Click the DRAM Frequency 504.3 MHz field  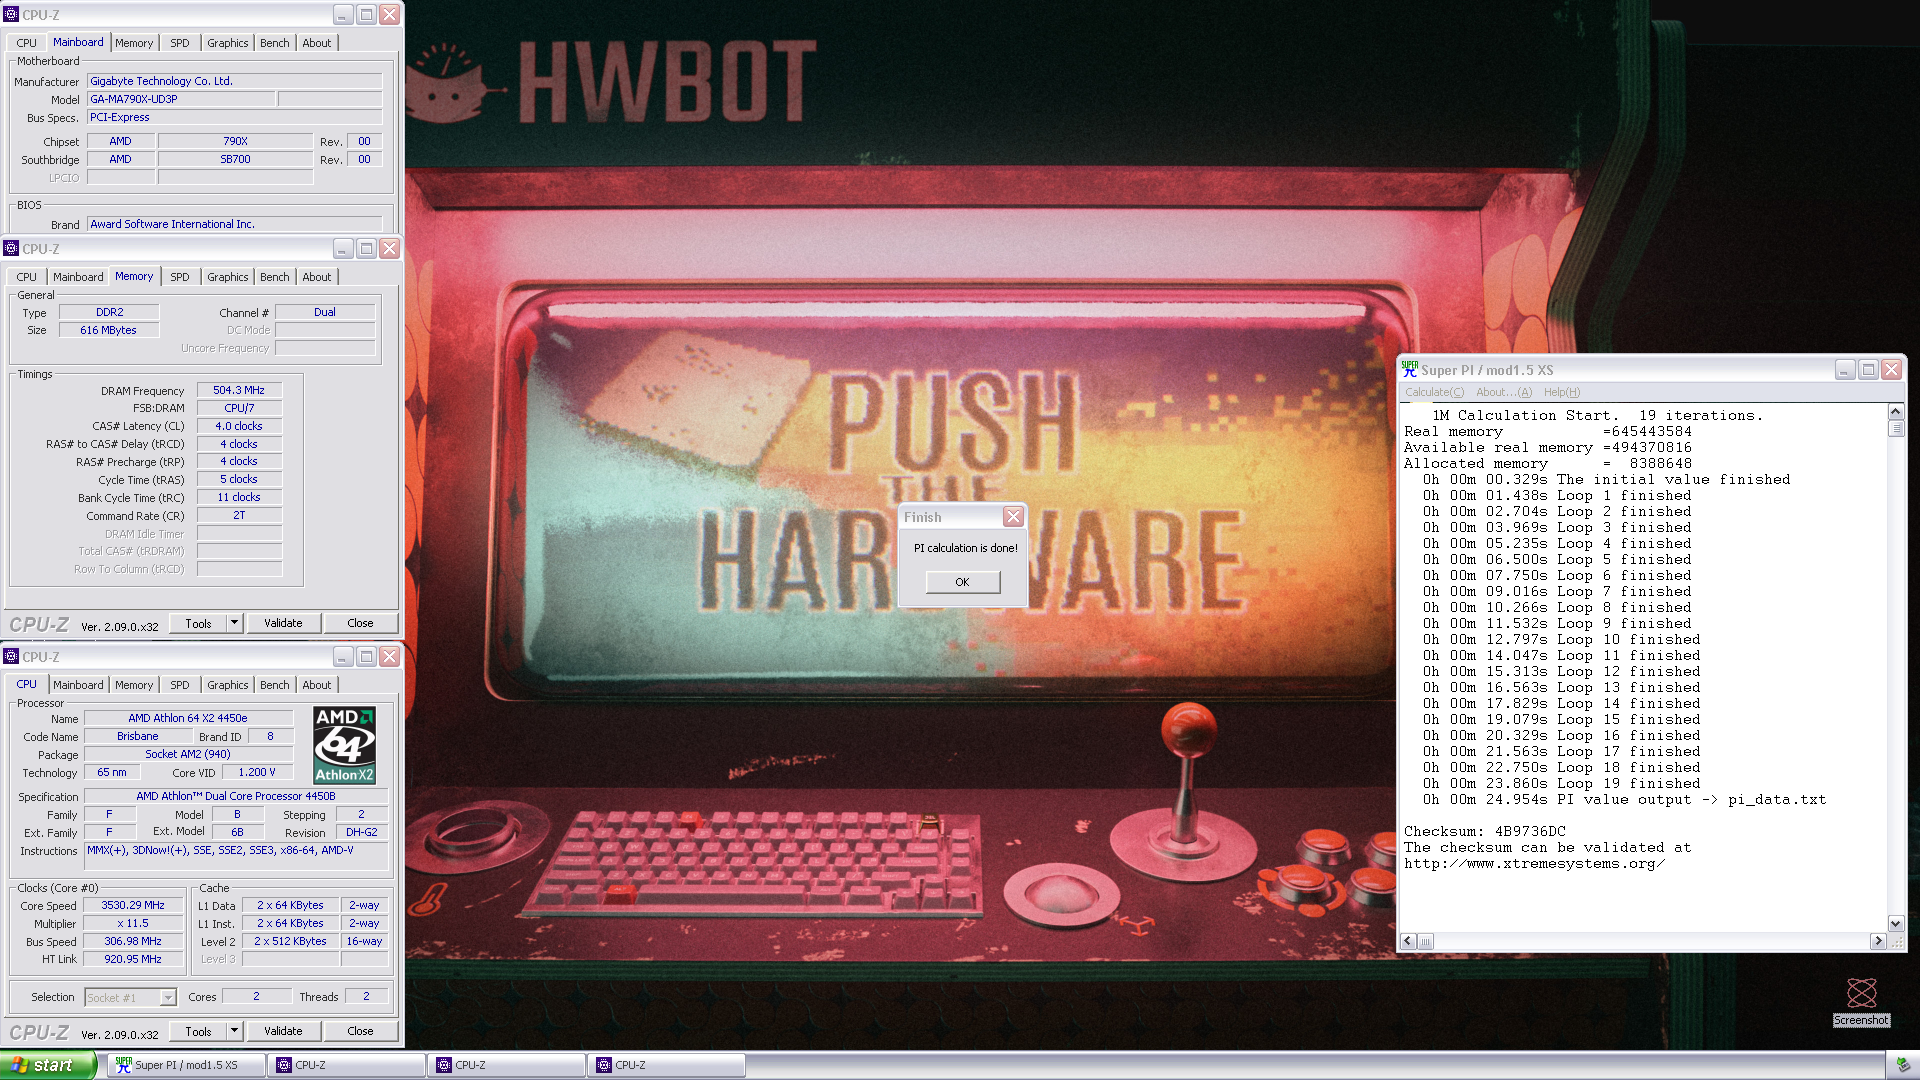coord(239,390)
